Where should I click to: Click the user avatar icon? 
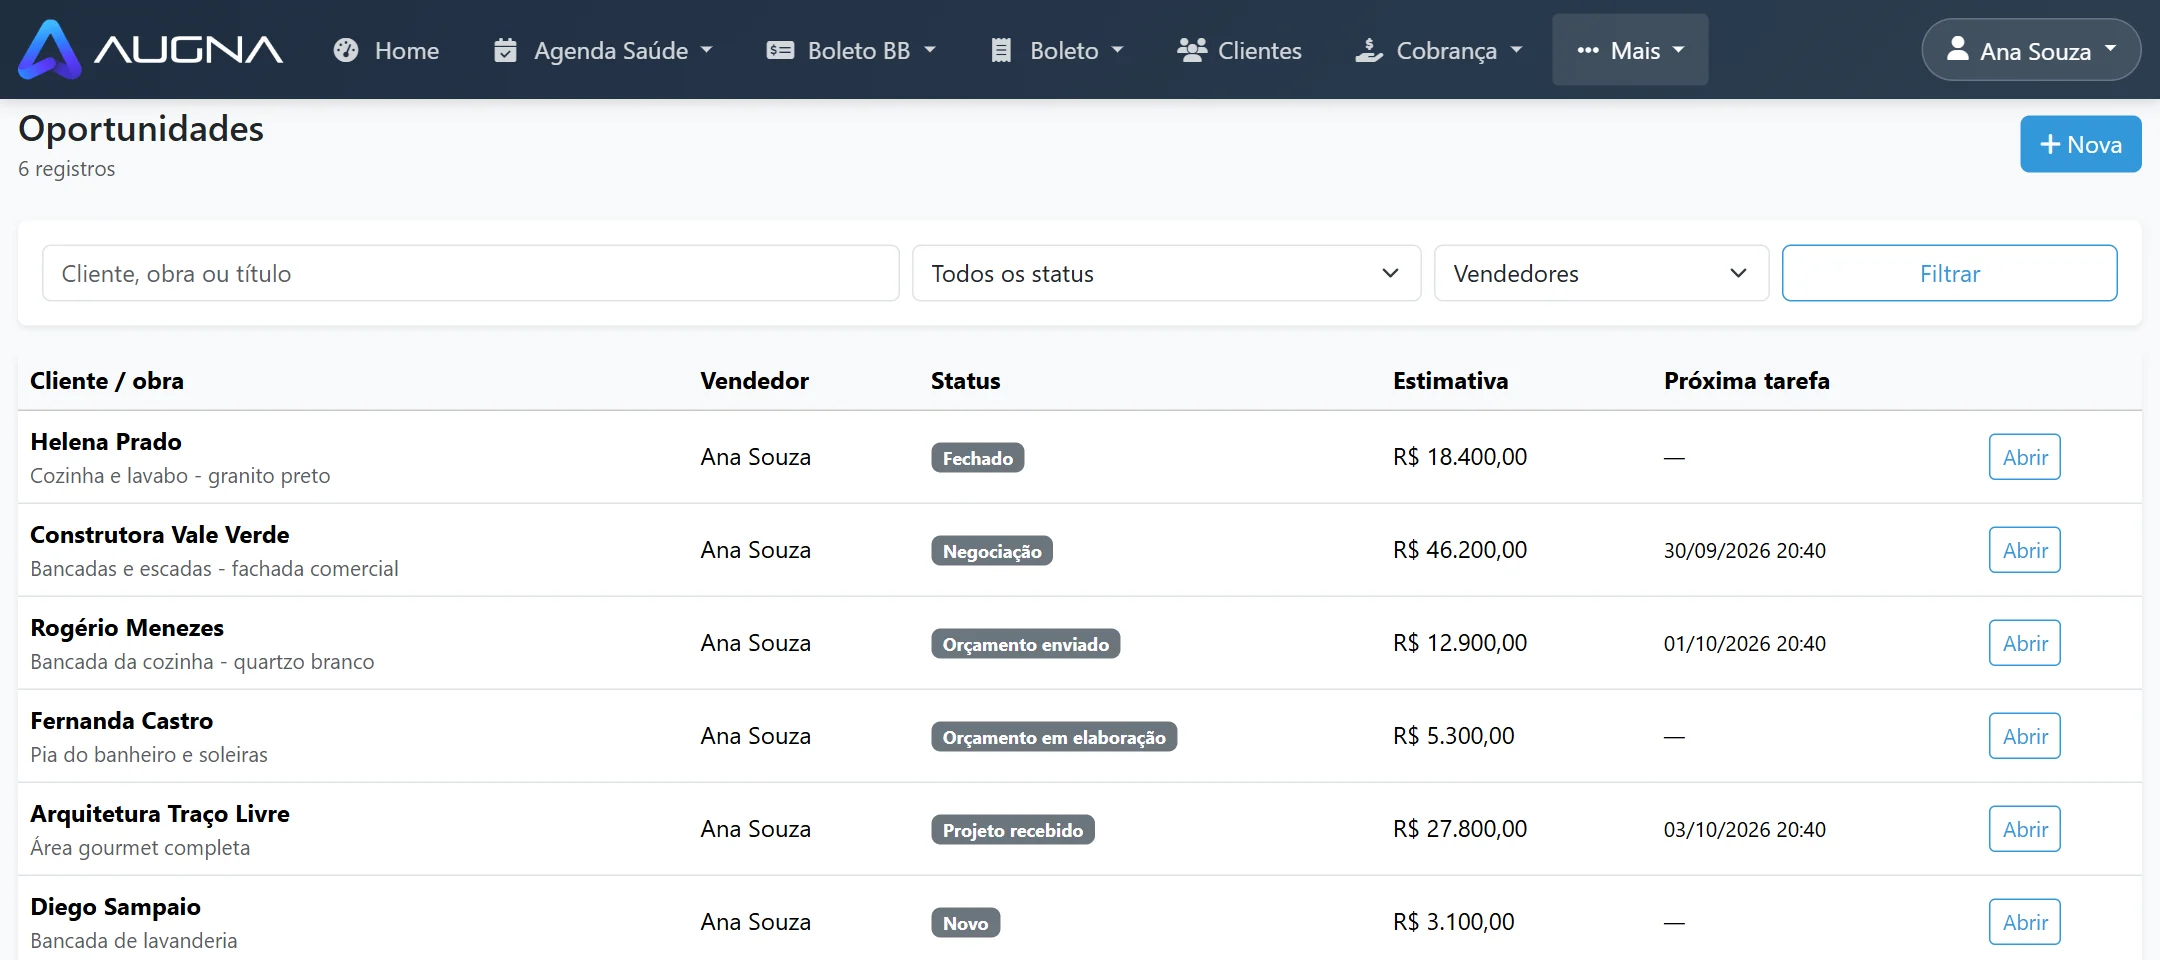1958,48
